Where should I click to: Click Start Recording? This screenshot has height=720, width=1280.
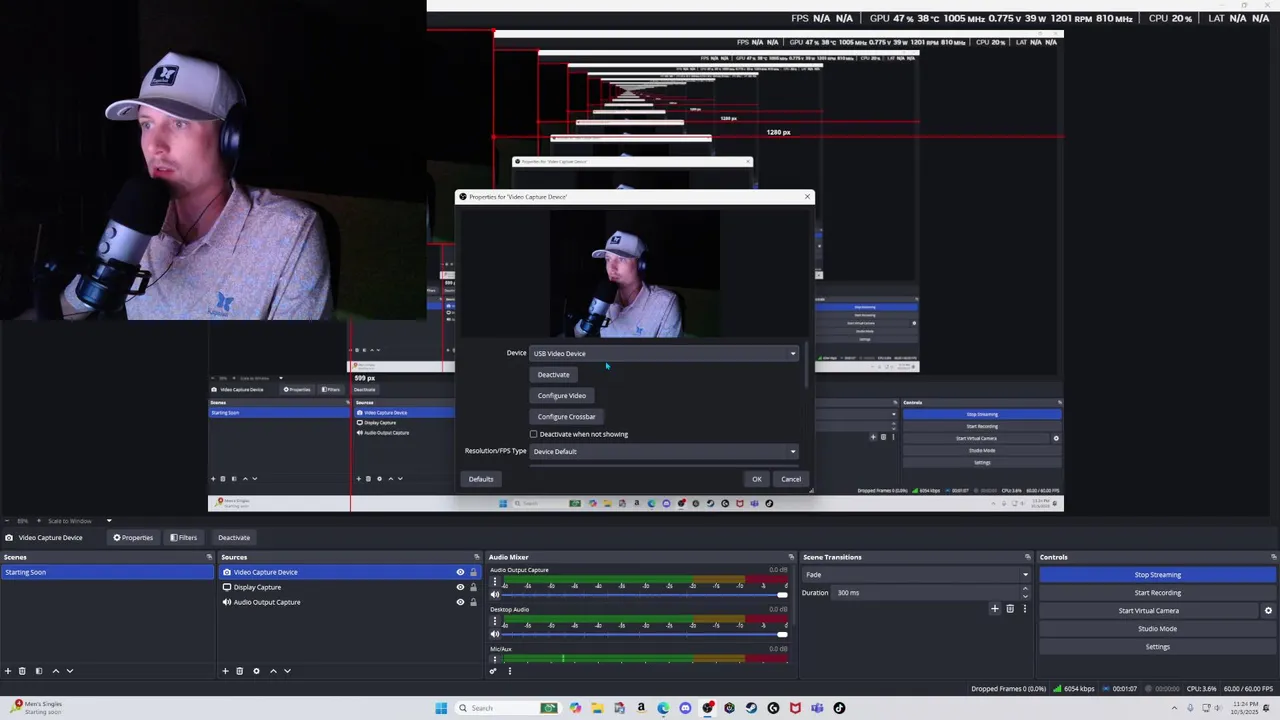point(1157,592)
